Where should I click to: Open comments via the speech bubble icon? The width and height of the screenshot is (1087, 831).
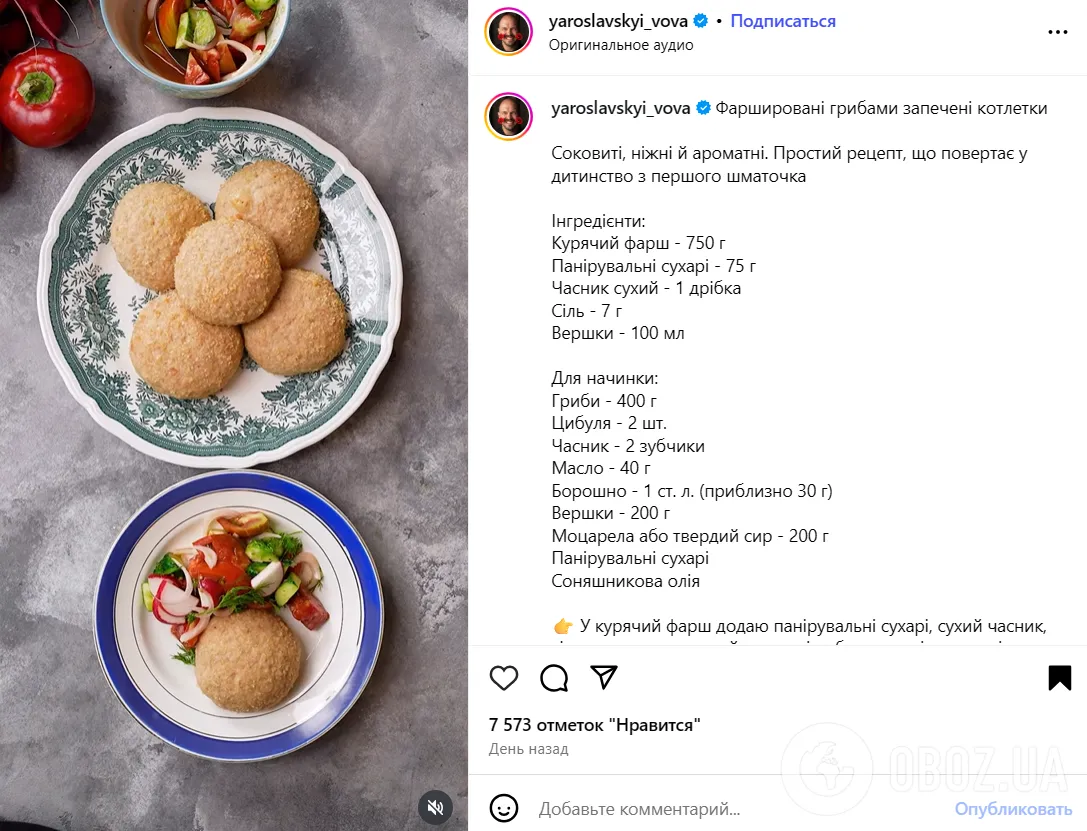point(554,678)
